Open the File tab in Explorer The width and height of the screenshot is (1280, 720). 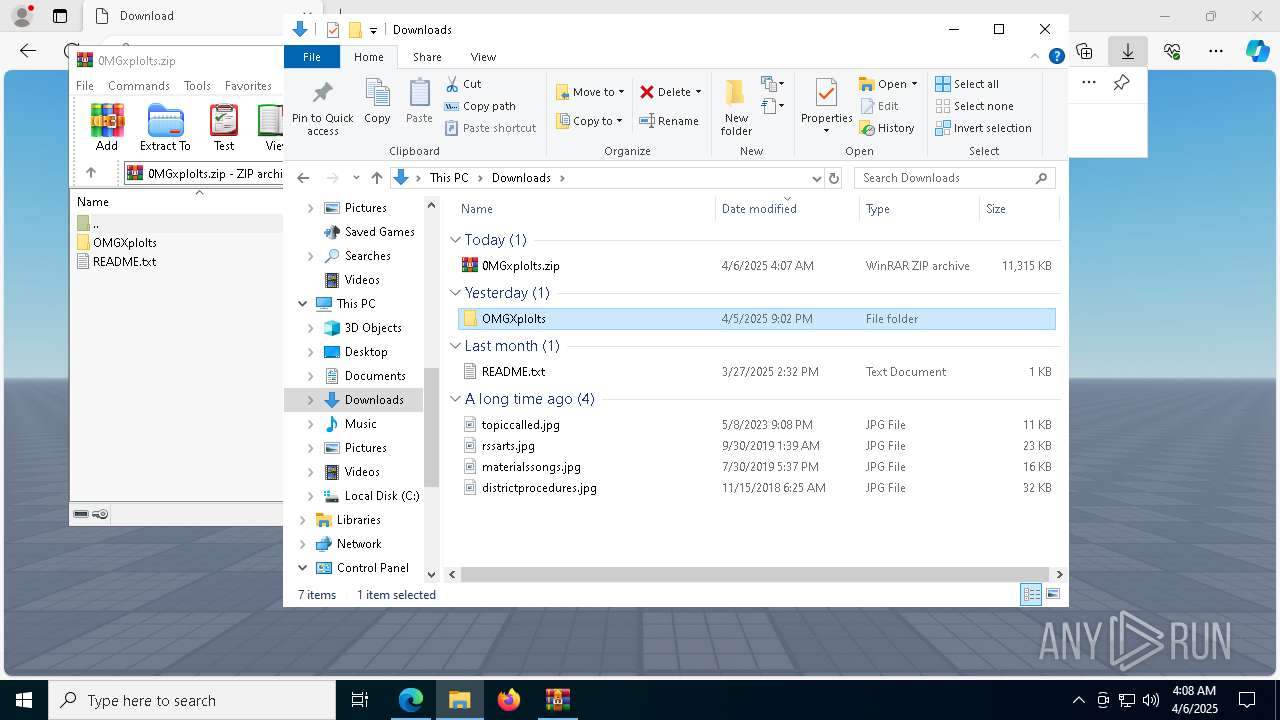pyautogui.click(x=312, y=57)
